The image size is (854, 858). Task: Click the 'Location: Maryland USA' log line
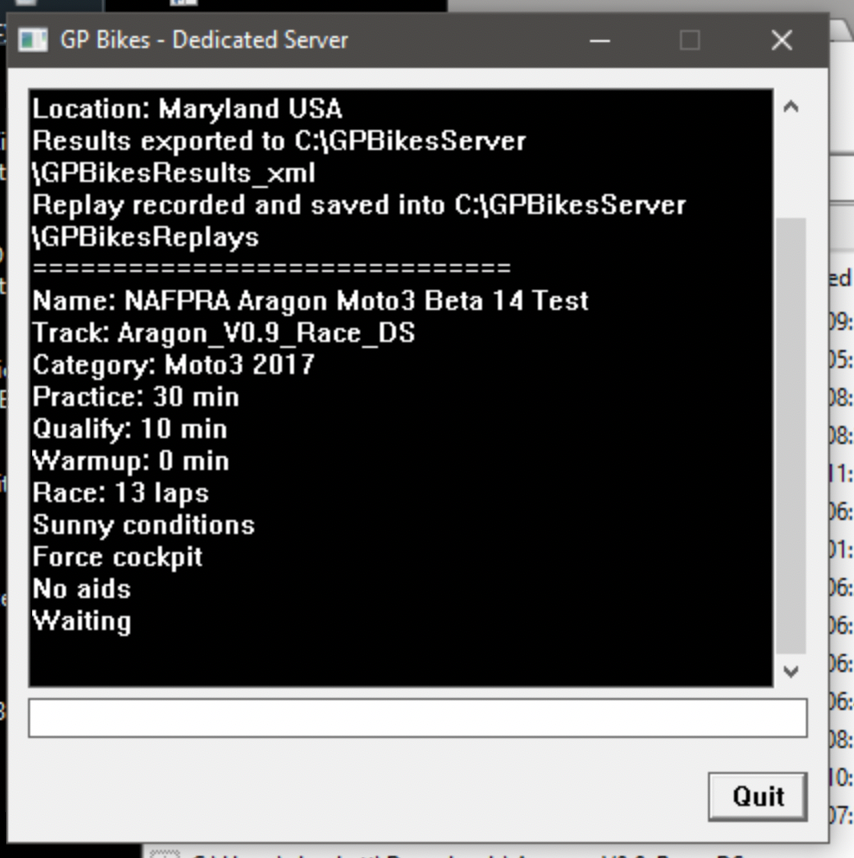[x=187, y=109]
